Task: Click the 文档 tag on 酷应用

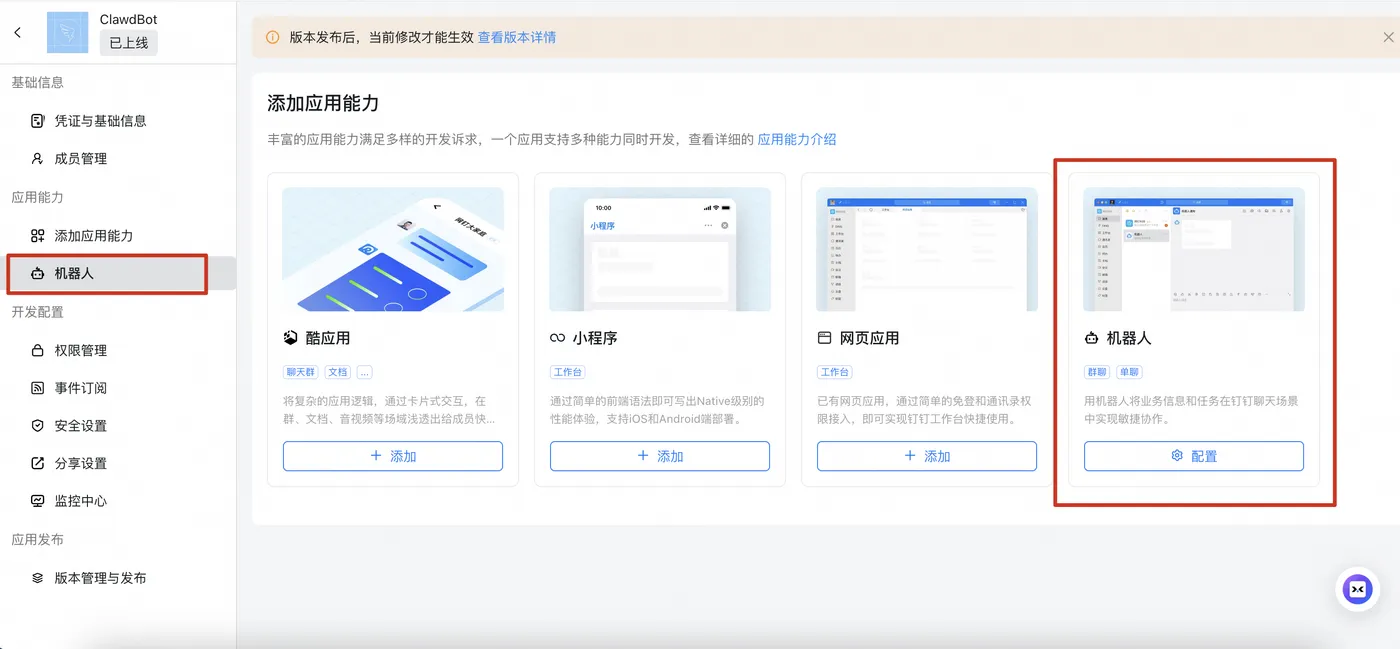Action: (338, 372)
